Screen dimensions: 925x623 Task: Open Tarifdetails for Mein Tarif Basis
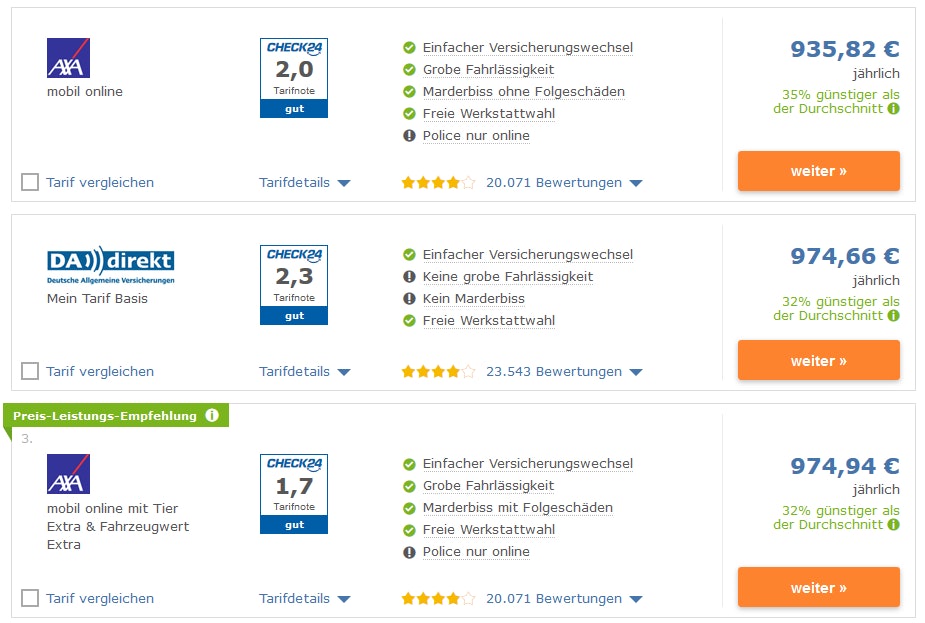click(x=304, y=372)
